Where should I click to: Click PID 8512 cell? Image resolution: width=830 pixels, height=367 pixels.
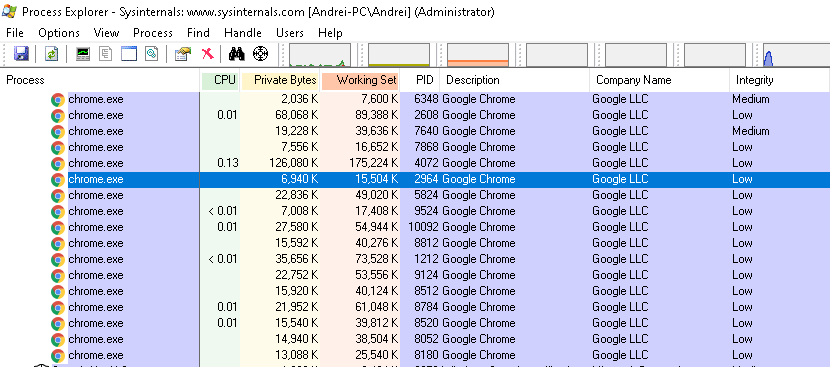point(426,291)
